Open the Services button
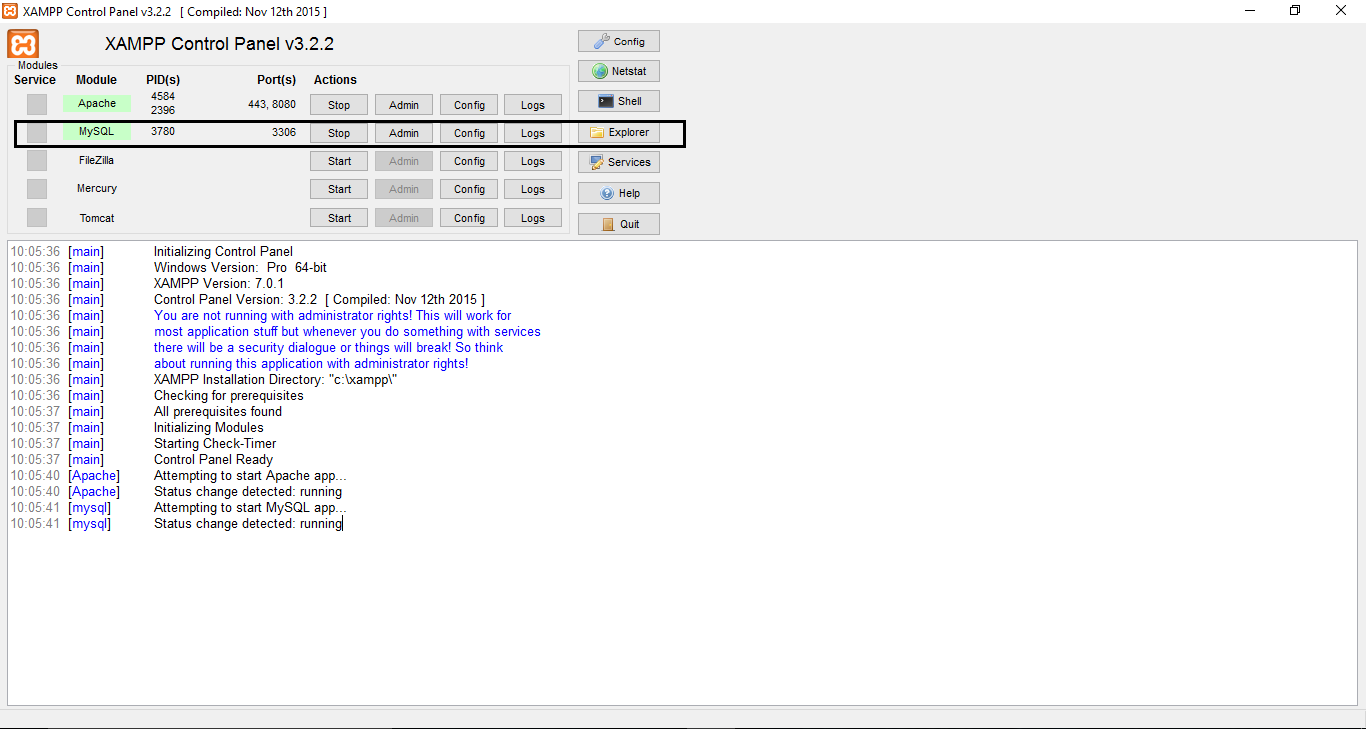The image size is (1366, 729). (619, 162)
